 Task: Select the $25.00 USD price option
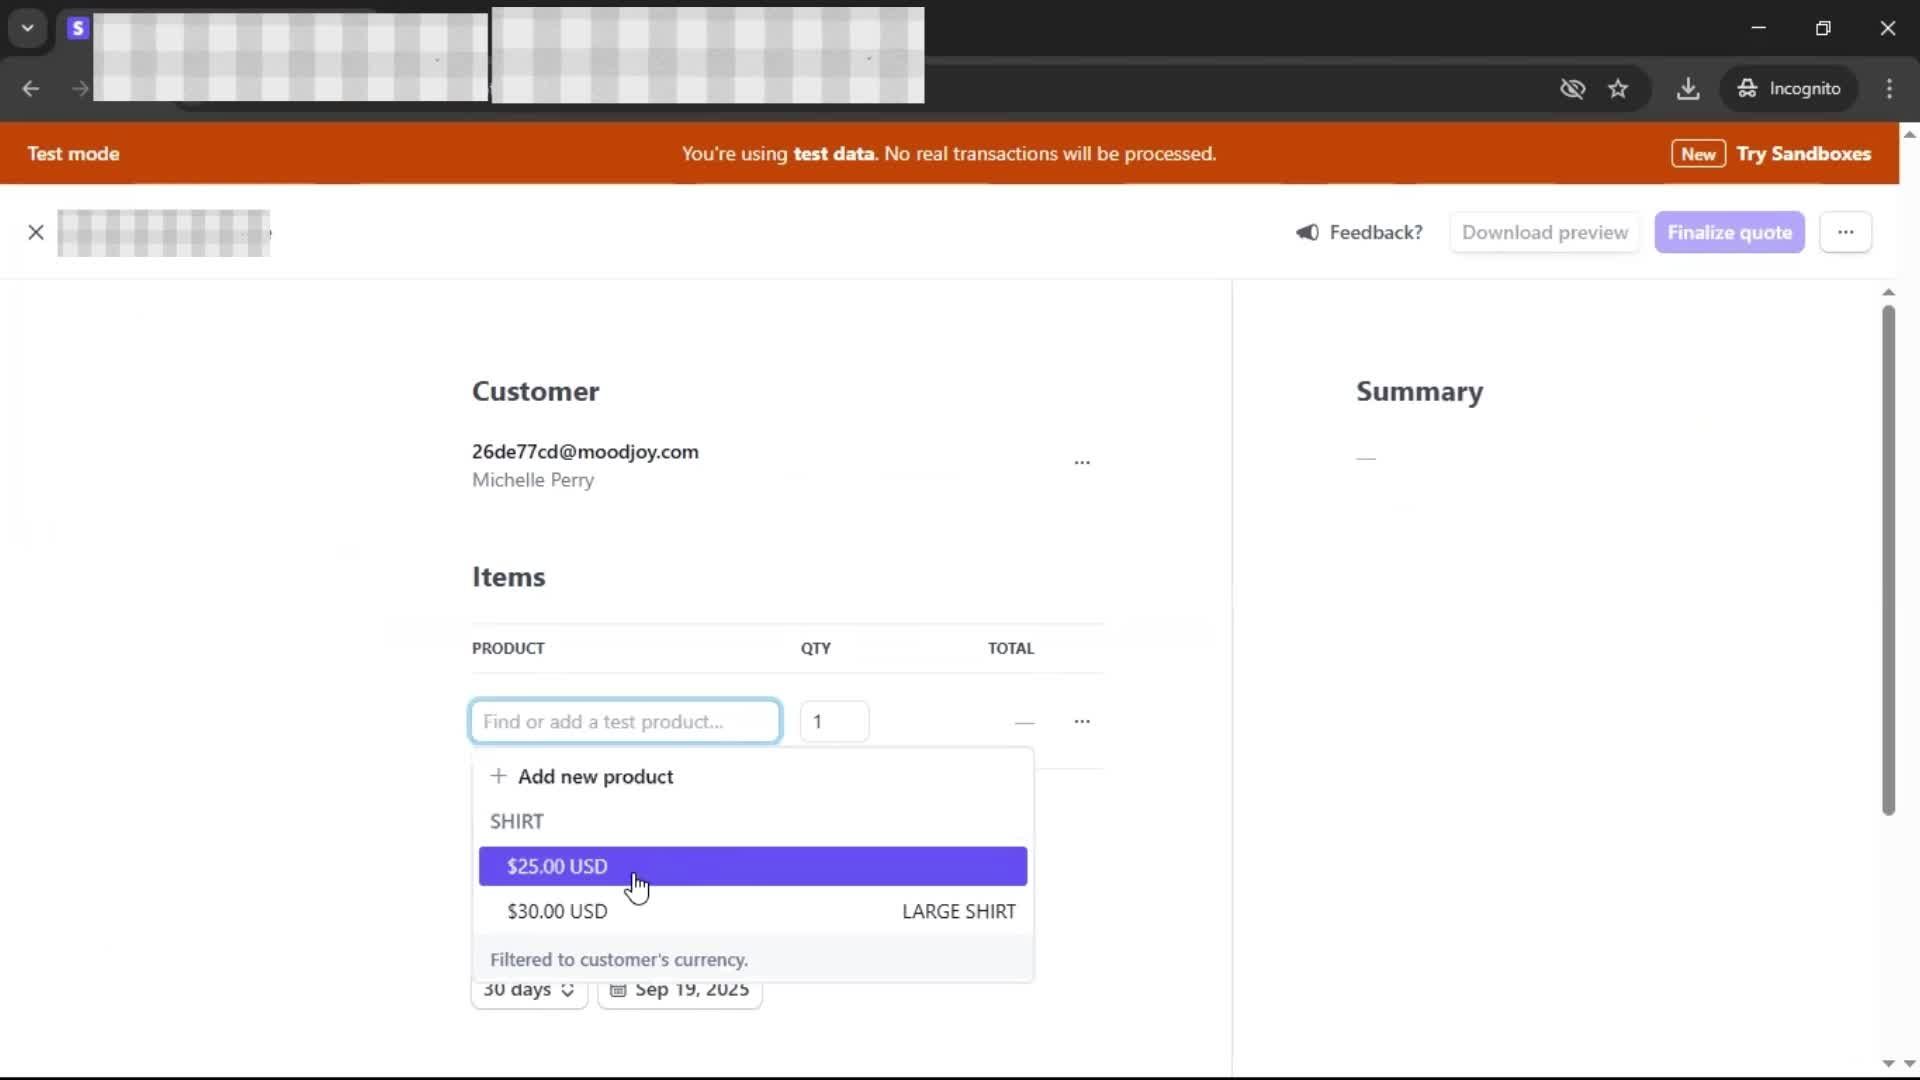pos(752,867)
